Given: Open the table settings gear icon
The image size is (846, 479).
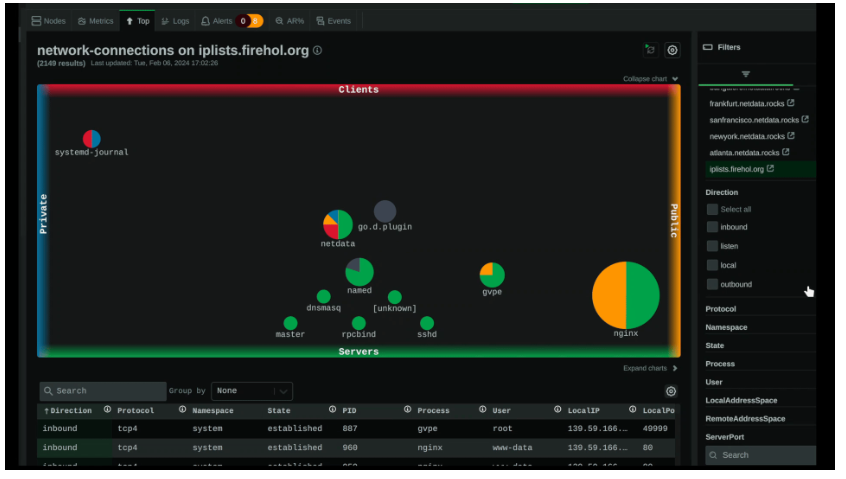Looking at the screenshot, I should pyautogui.click(x=671, y=391).
